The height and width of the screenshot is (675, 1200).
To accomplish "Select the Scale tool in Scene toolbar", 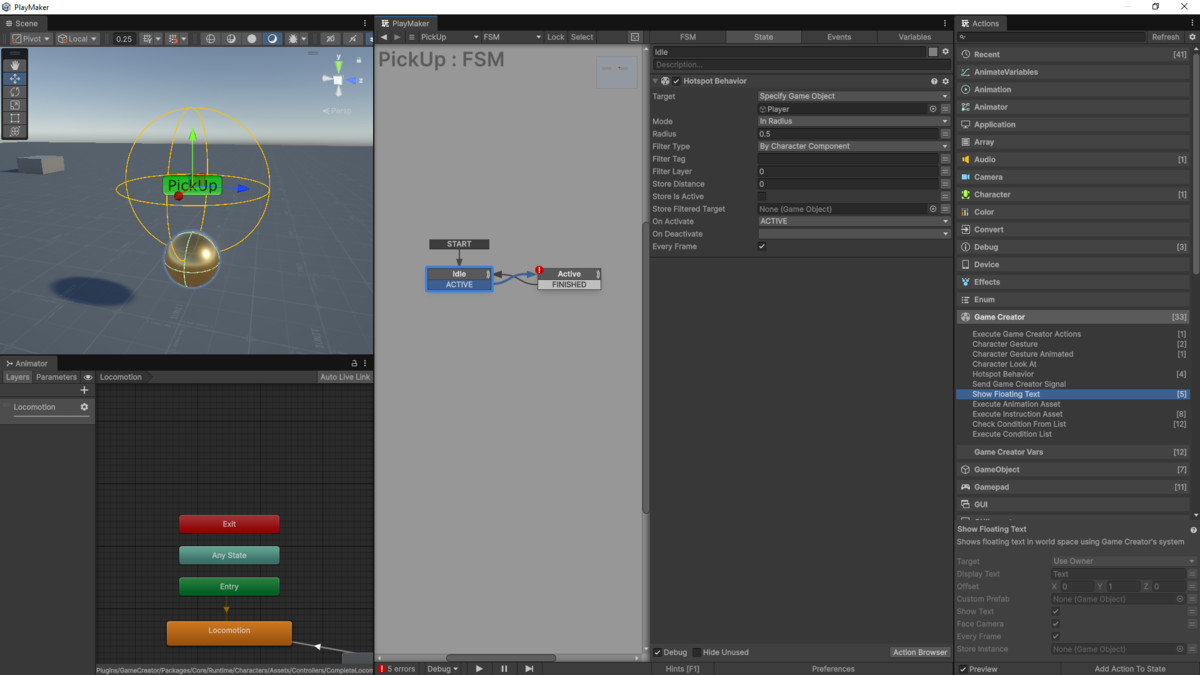I will [x=15, y=105].
